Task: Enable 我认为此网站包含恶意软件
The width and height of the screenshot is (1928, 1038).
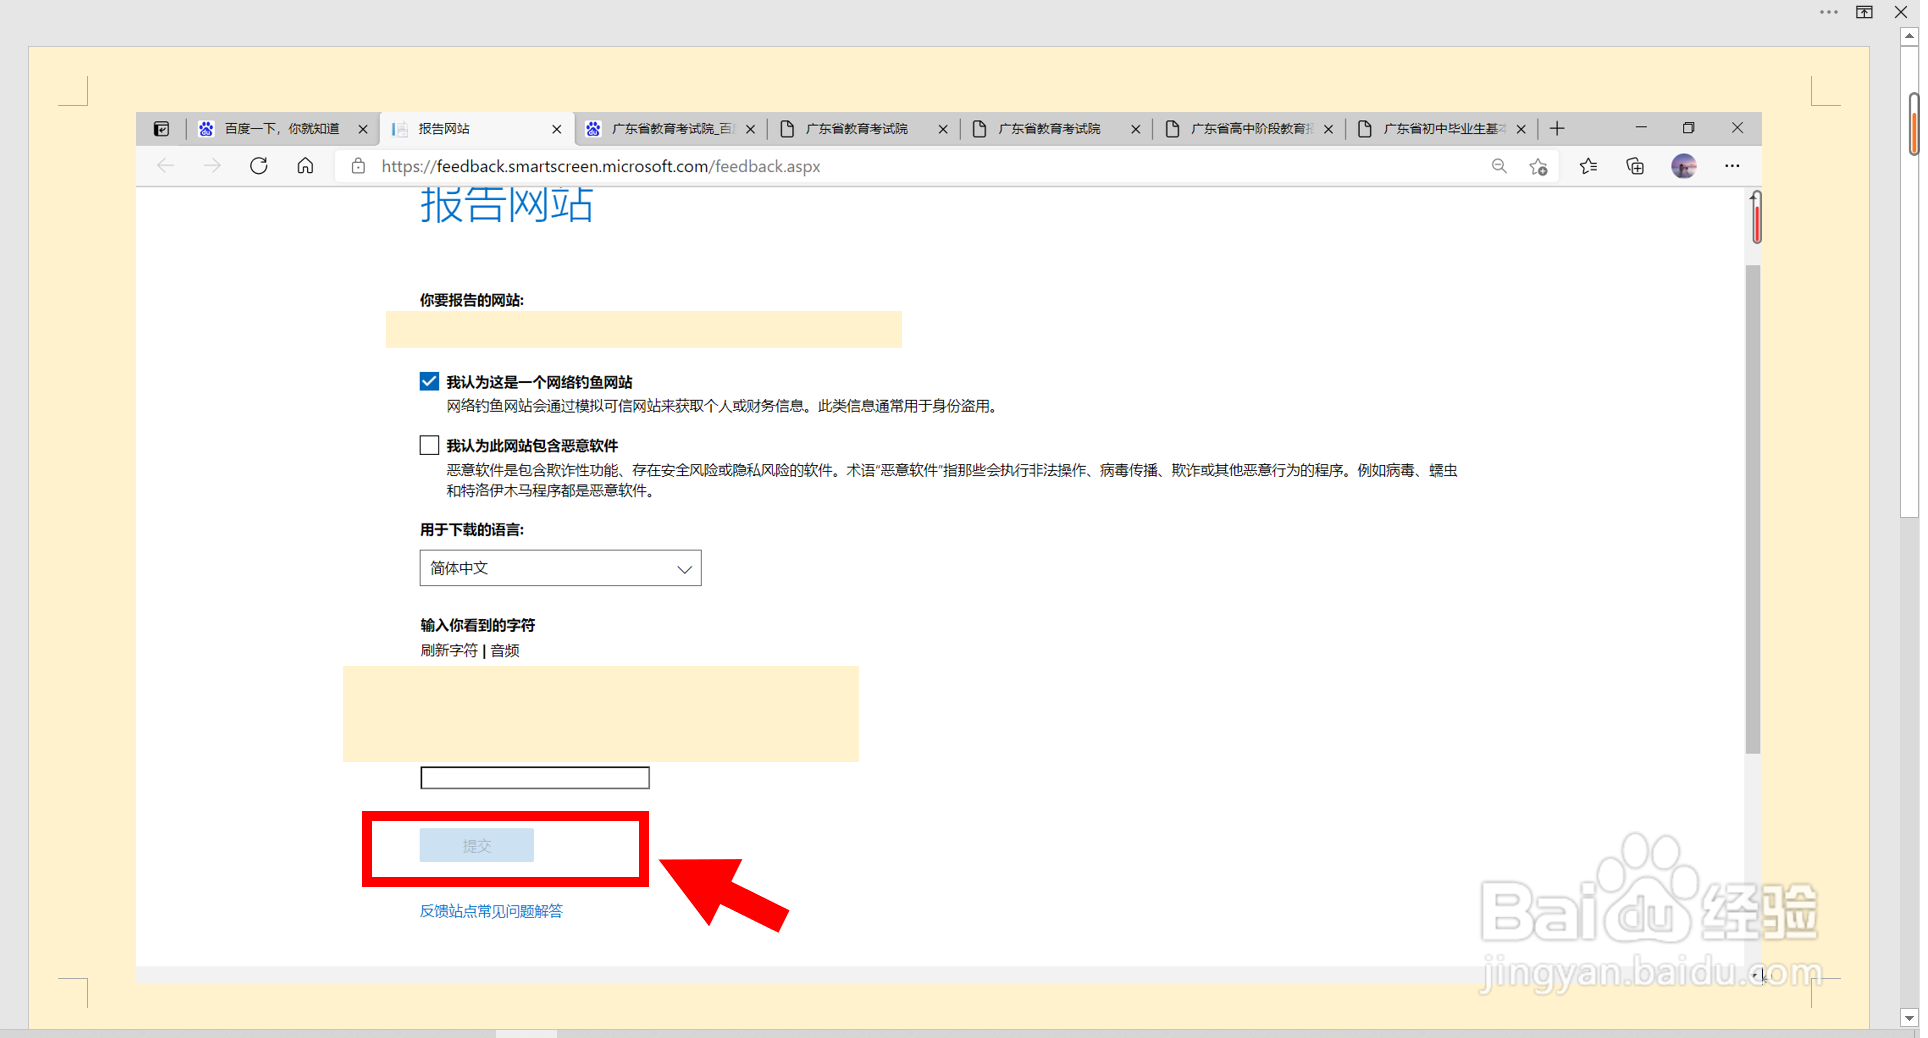Action: [x=429, y=444]
